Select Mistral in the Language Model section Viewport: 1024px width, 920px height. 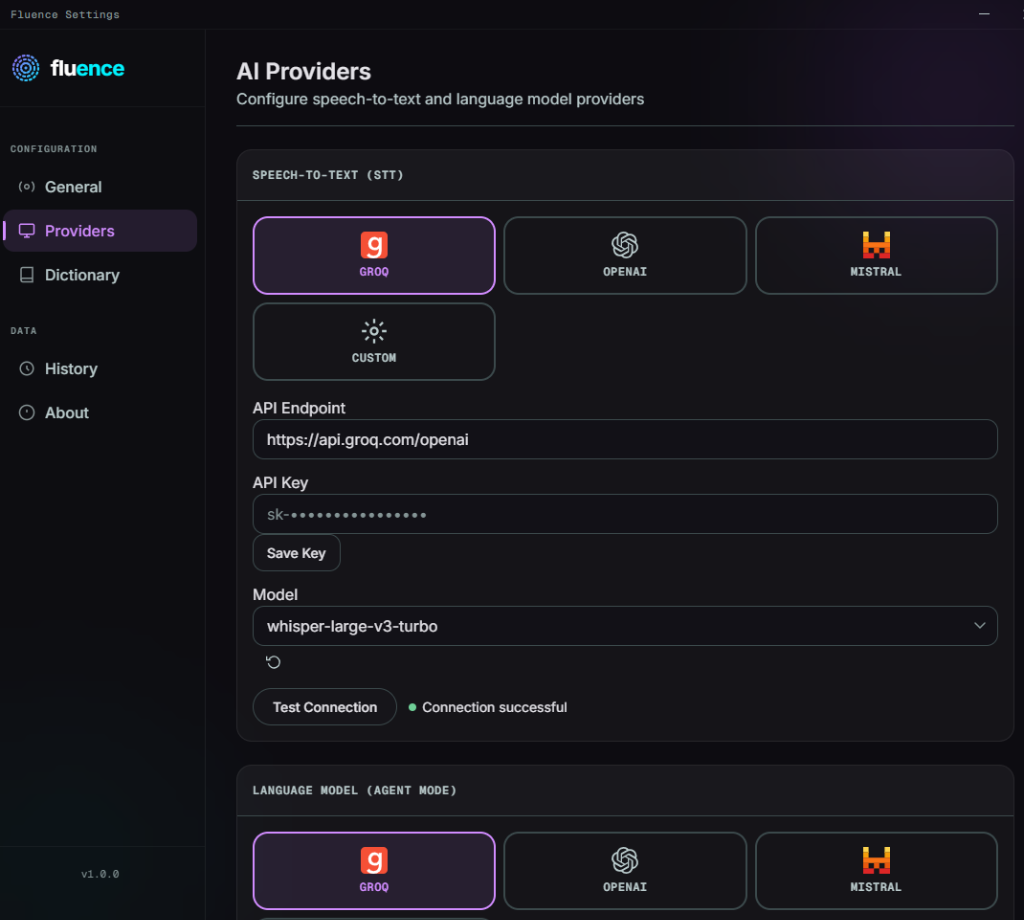(876, 870)
